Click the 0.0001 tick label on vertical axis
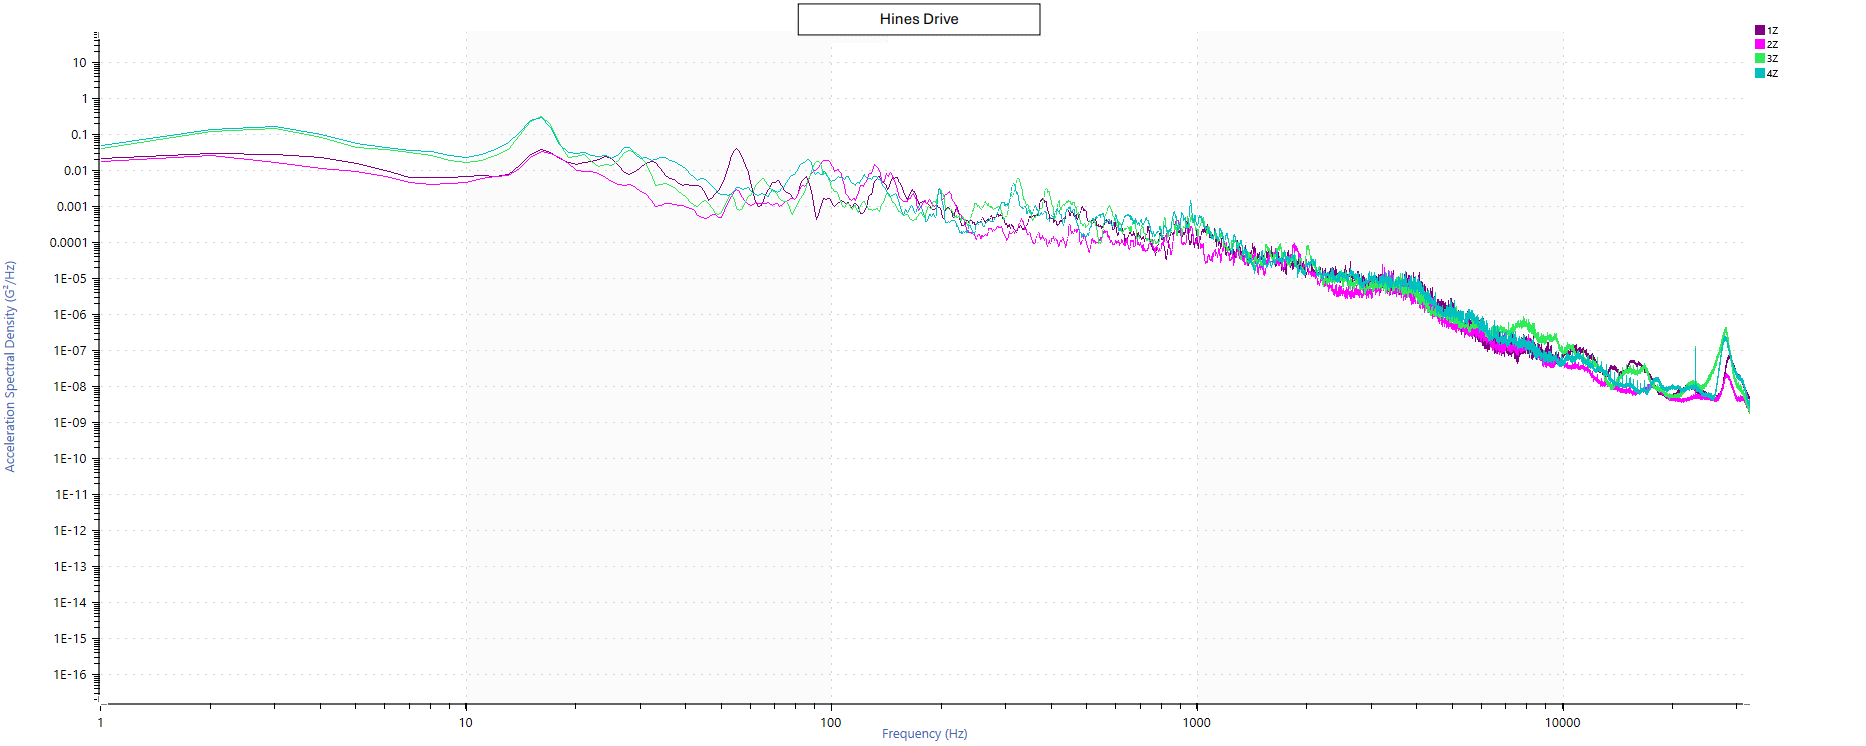The height and width of the screenshot is (746, 1866). point(68,243)
